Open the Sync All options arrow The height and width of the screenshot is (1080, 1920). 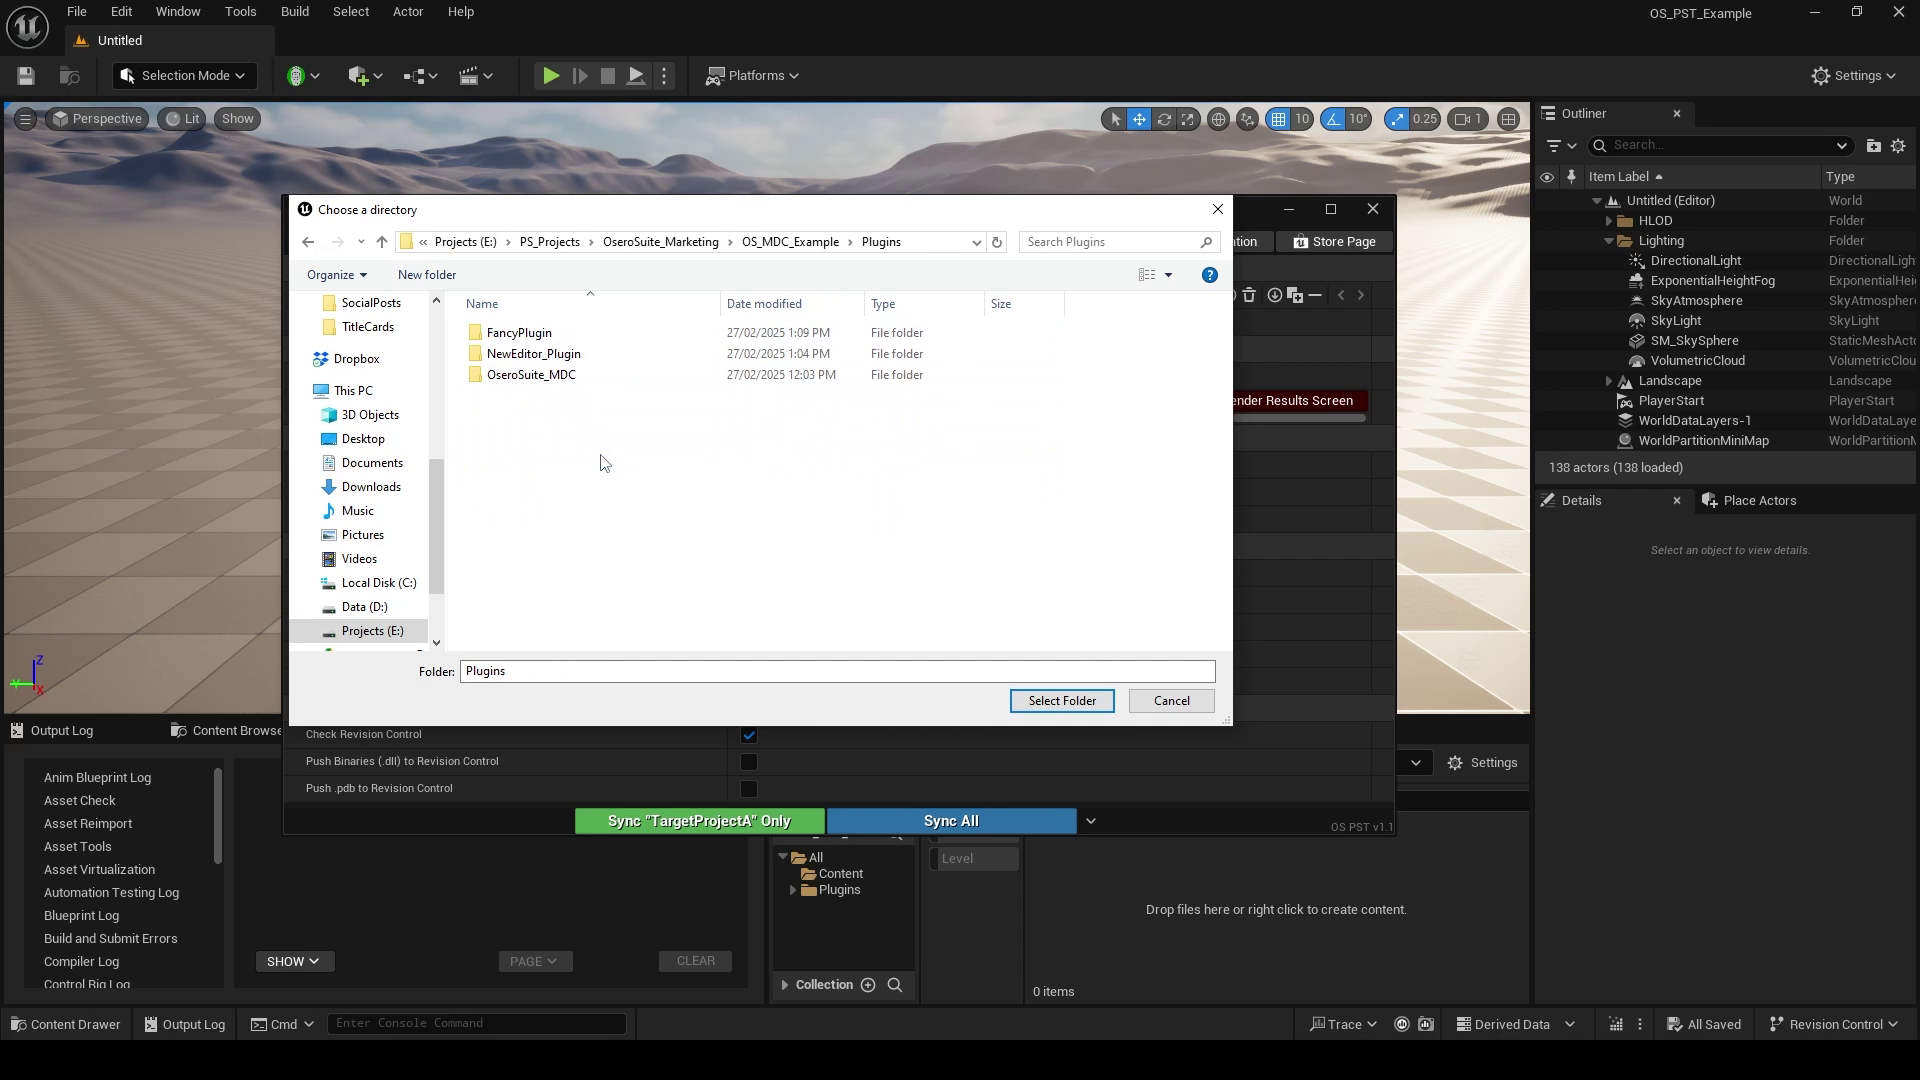1091,821
